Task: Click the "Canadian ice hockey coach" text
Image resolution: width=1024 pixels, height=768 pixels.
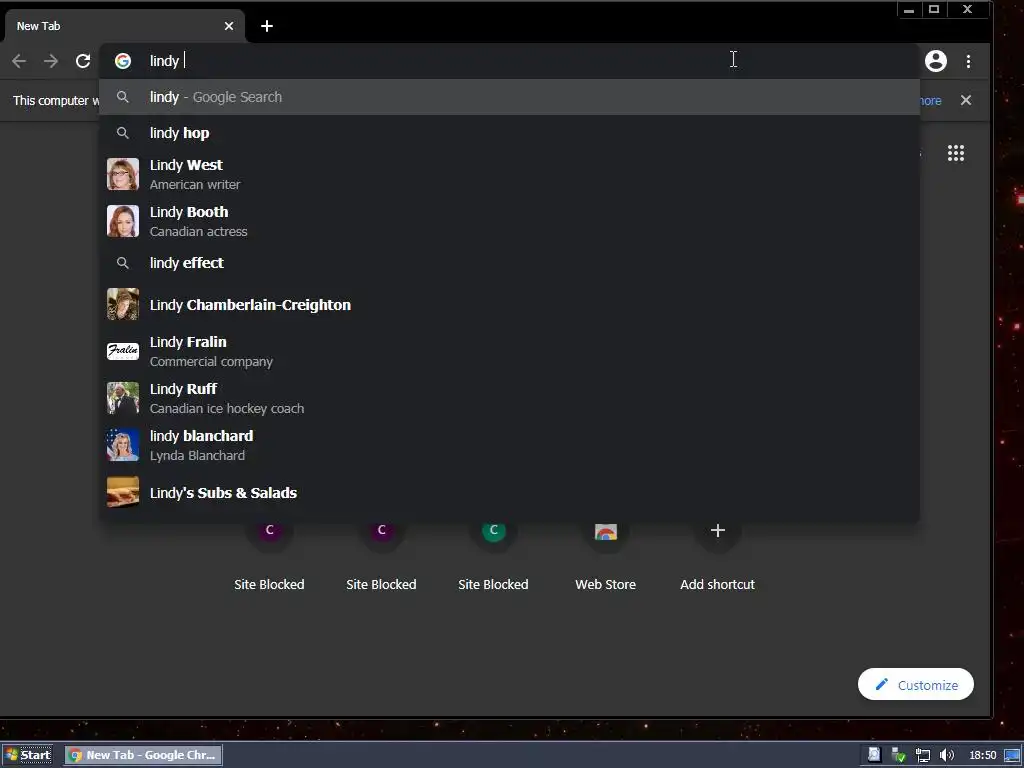Action: coord(227,409)
